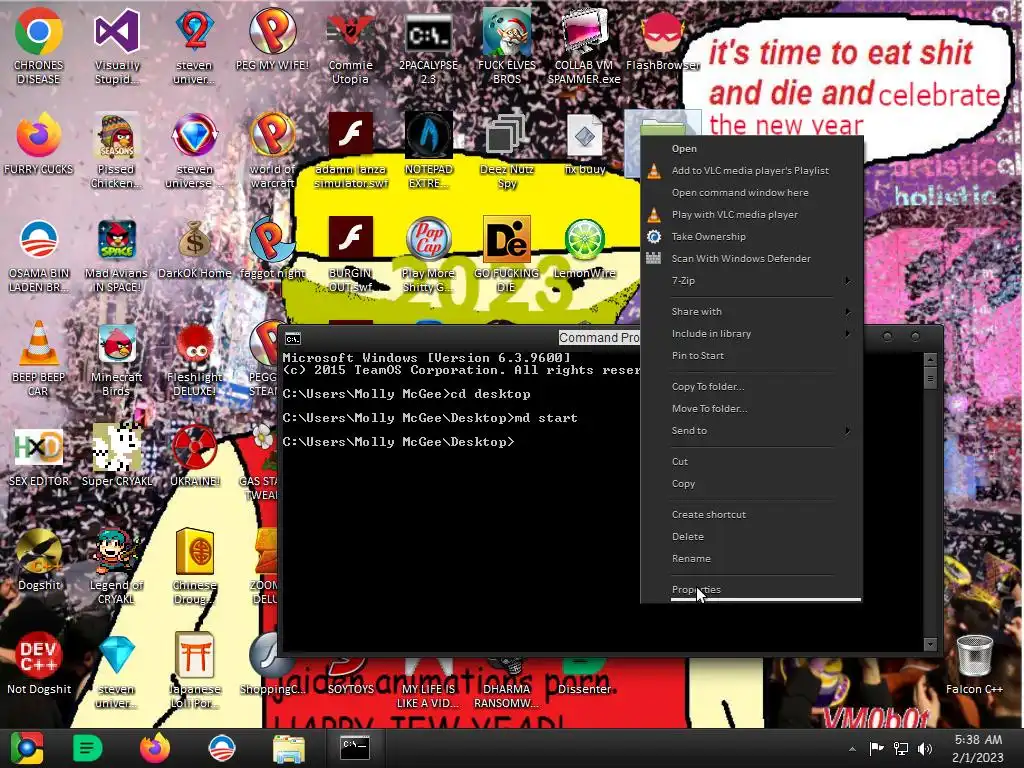The height and width of the screenshot is (768, 1024).
Task: Open Properties from the context menu
Action: click(x=751, y=590)
